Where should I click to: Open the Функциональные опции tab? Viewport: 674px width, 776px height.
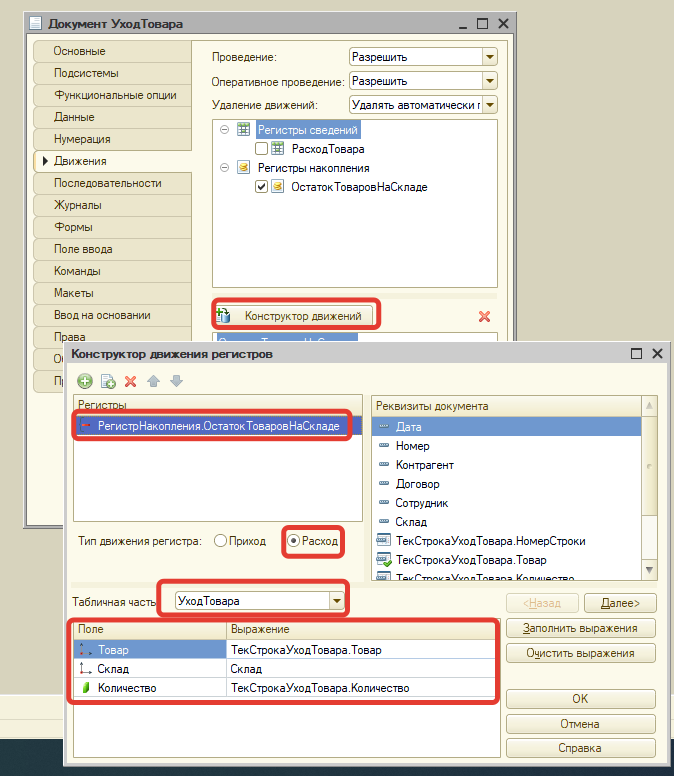coord(112,95)
